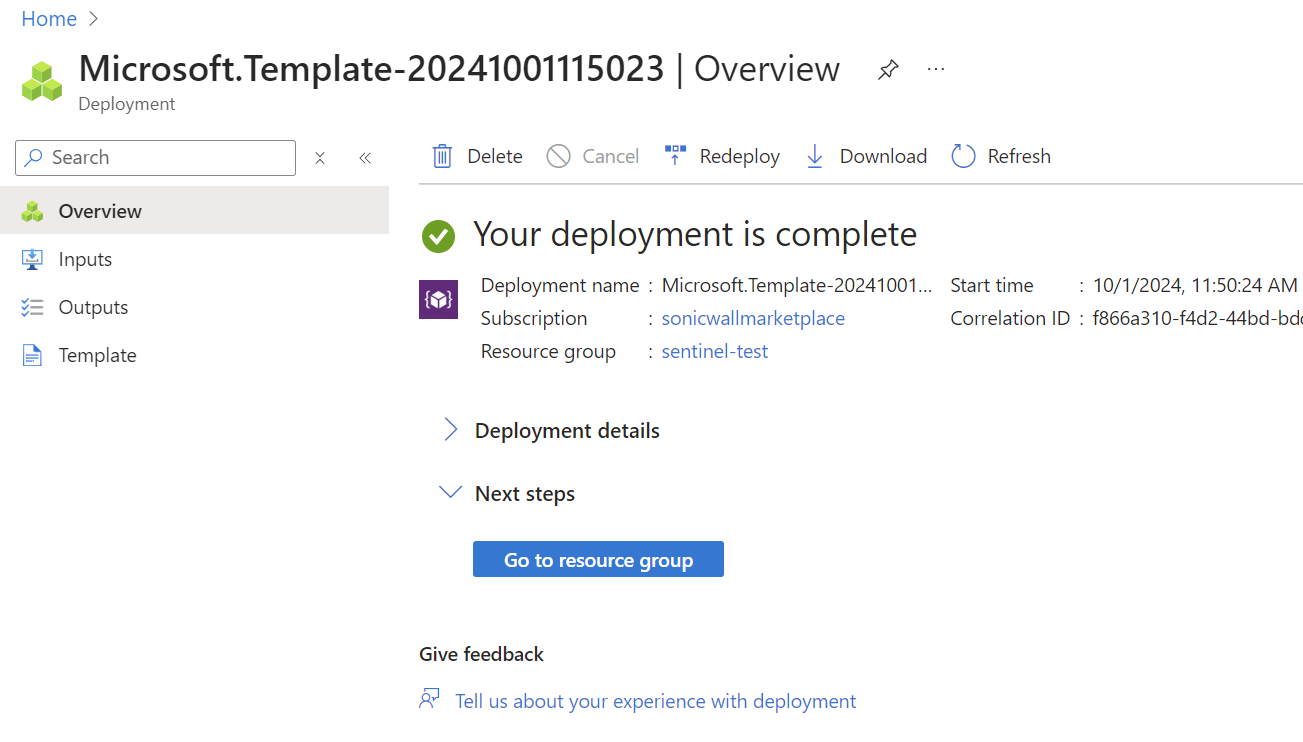
Task: Click the Redeploy icon
Action: pyautogui.click(x=675, y=156)
